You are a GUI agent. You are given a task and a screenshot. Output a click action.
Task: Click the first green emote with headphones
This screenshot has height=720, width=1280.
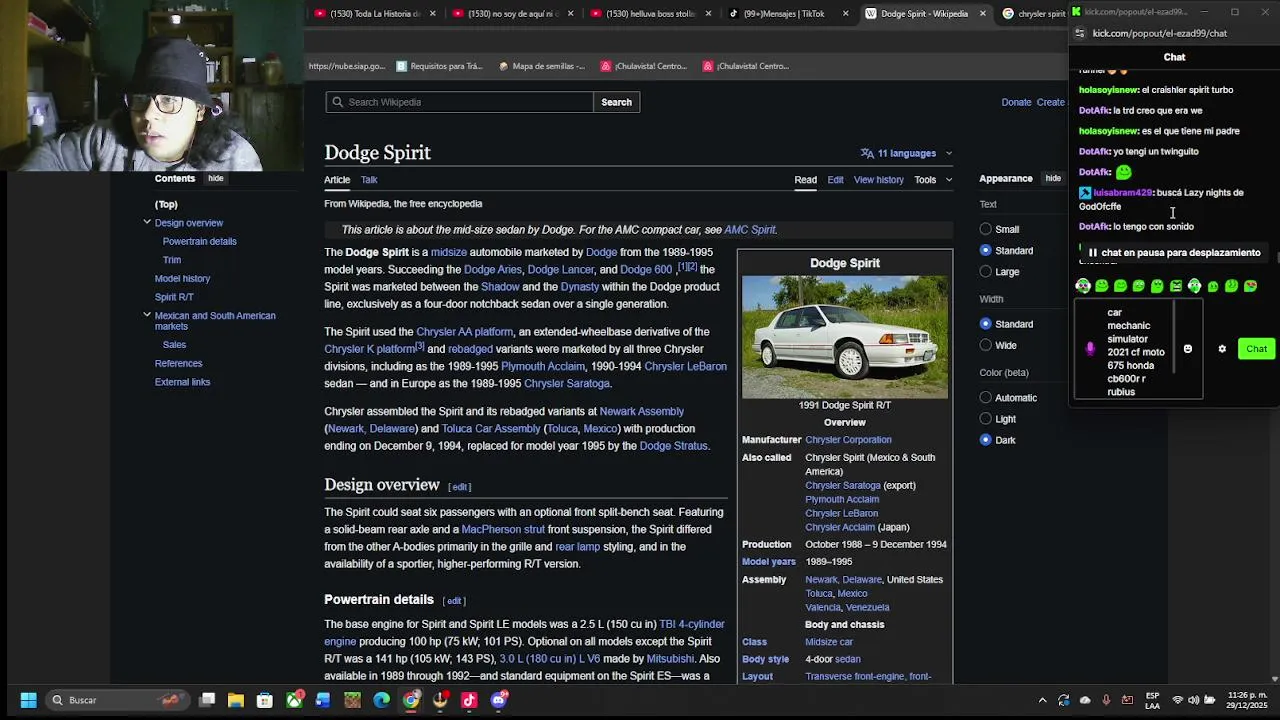1083,286
